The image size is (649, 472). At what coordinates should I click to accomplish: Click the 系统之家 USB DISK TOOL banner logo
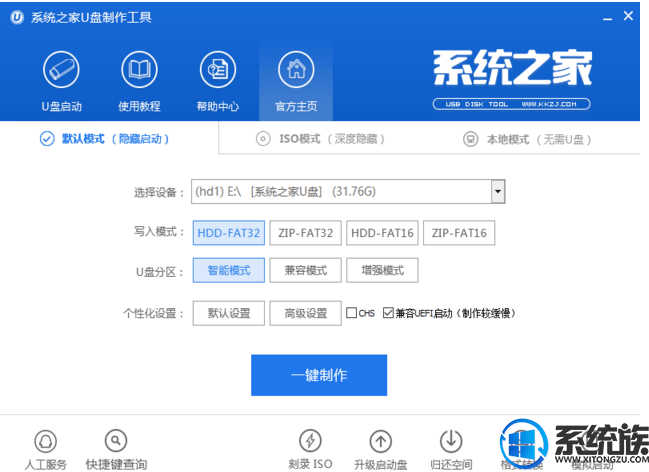pyautogui.click(x=512, y=79)
